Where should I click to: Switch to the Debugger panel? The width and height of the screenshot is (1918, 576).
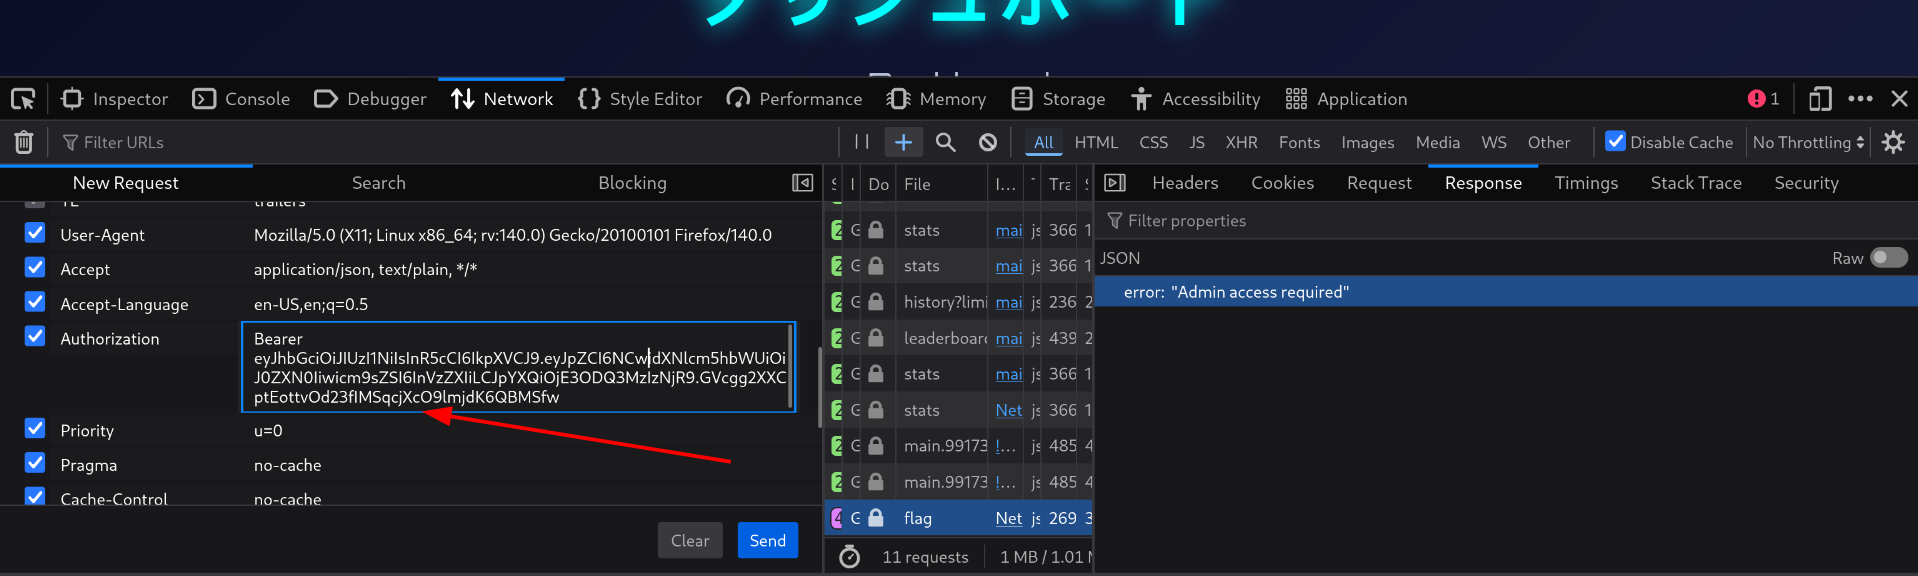click(370, 99)
